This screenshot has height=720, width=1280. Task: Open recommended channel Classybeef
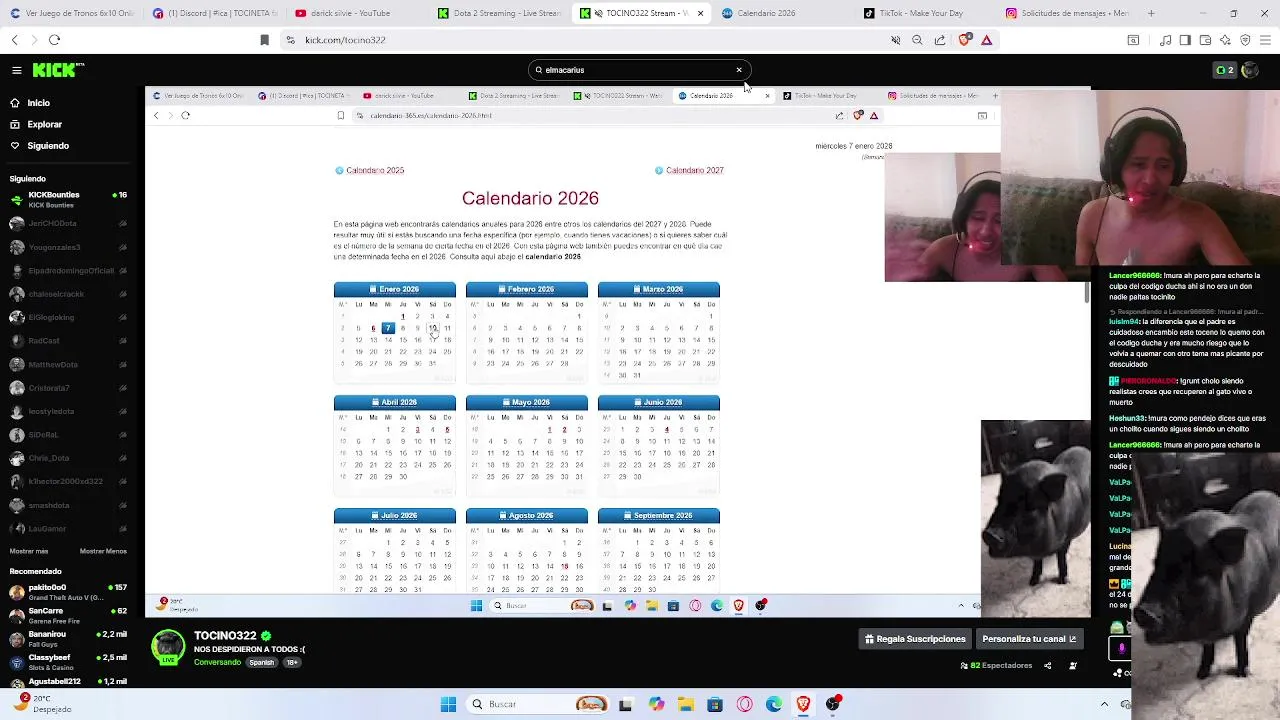[x=68, y=662]
